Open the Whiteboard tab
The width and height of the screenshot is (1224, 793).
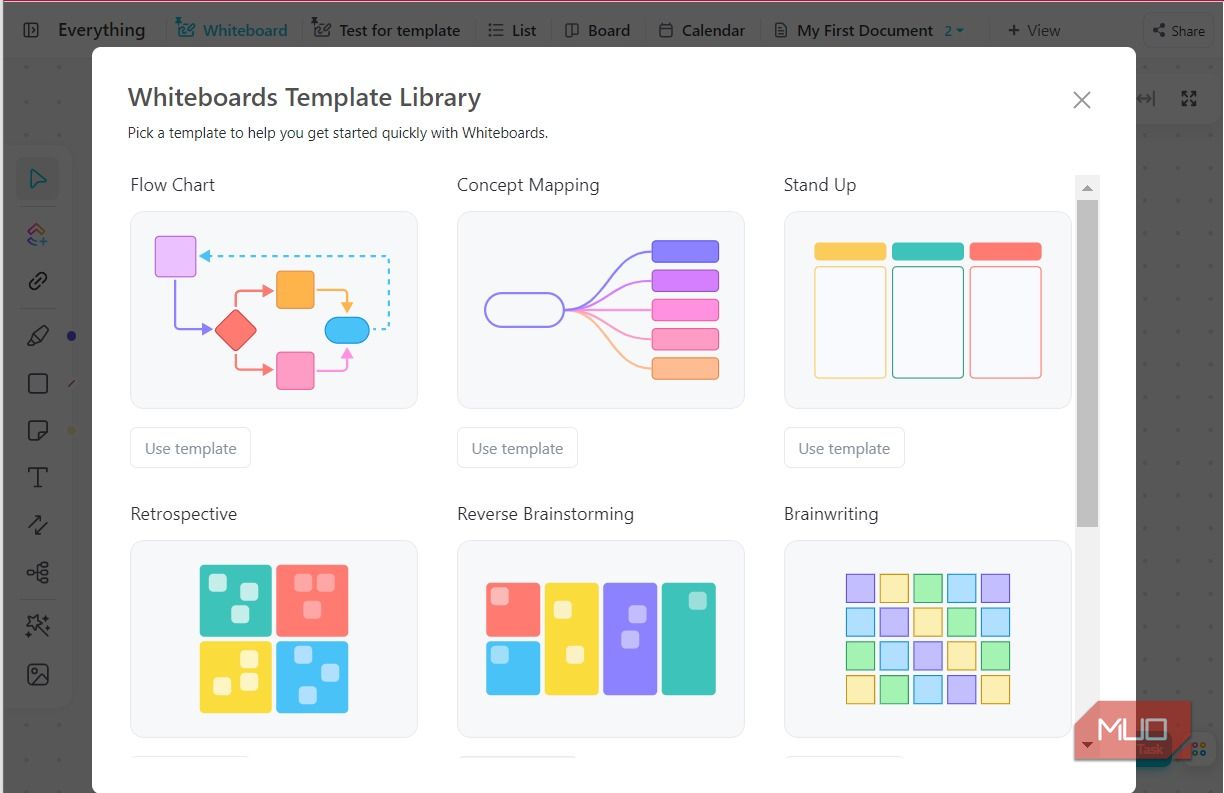(232, 30)
